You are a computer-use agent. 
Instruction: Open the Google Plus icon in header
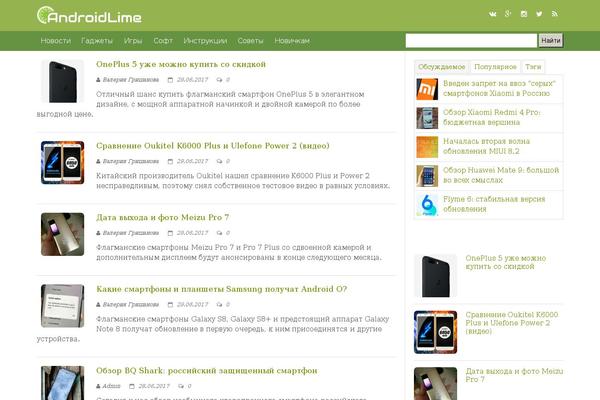[x=508, y=14]
